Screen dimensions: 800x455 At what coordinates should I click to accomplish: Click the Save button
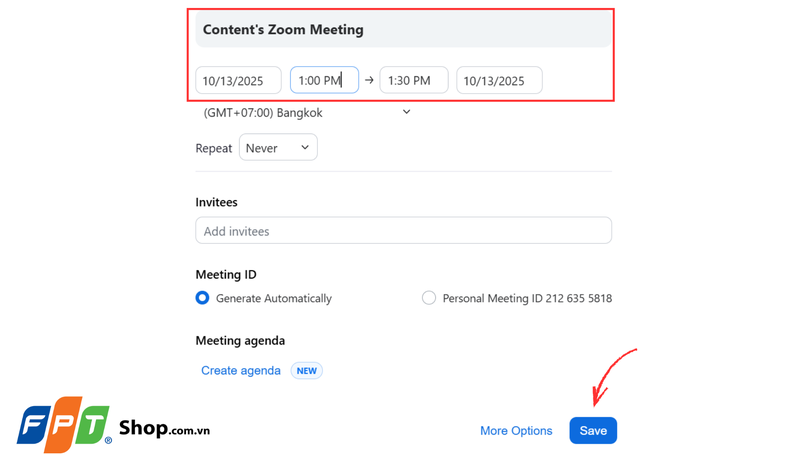click(x=593, y=430)
